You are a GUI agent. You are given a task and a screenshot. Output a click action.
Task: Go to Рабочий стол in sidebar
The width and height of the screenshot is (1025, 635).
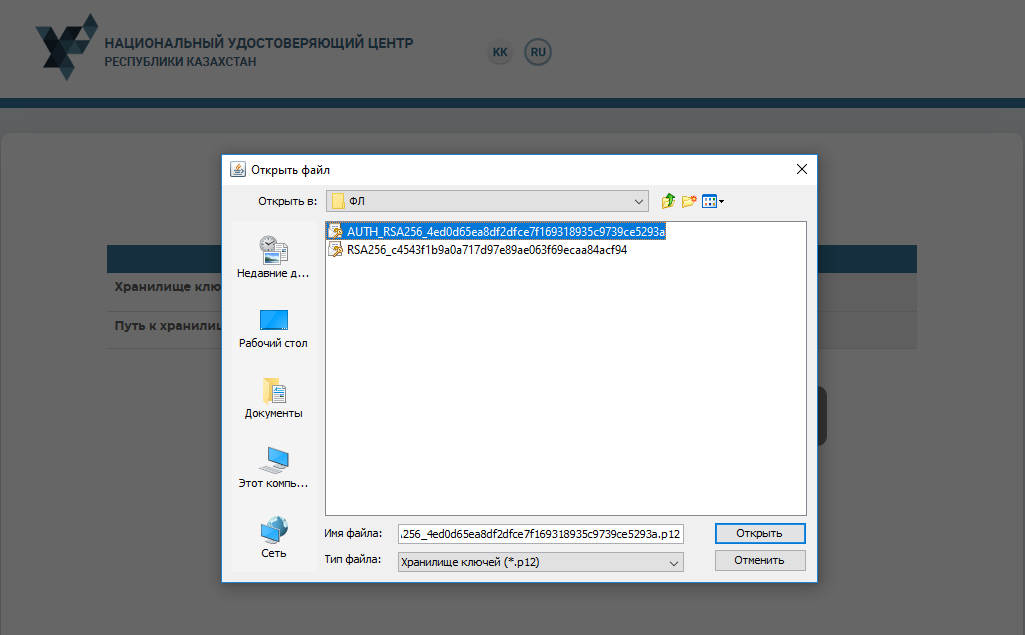[274, 328]
